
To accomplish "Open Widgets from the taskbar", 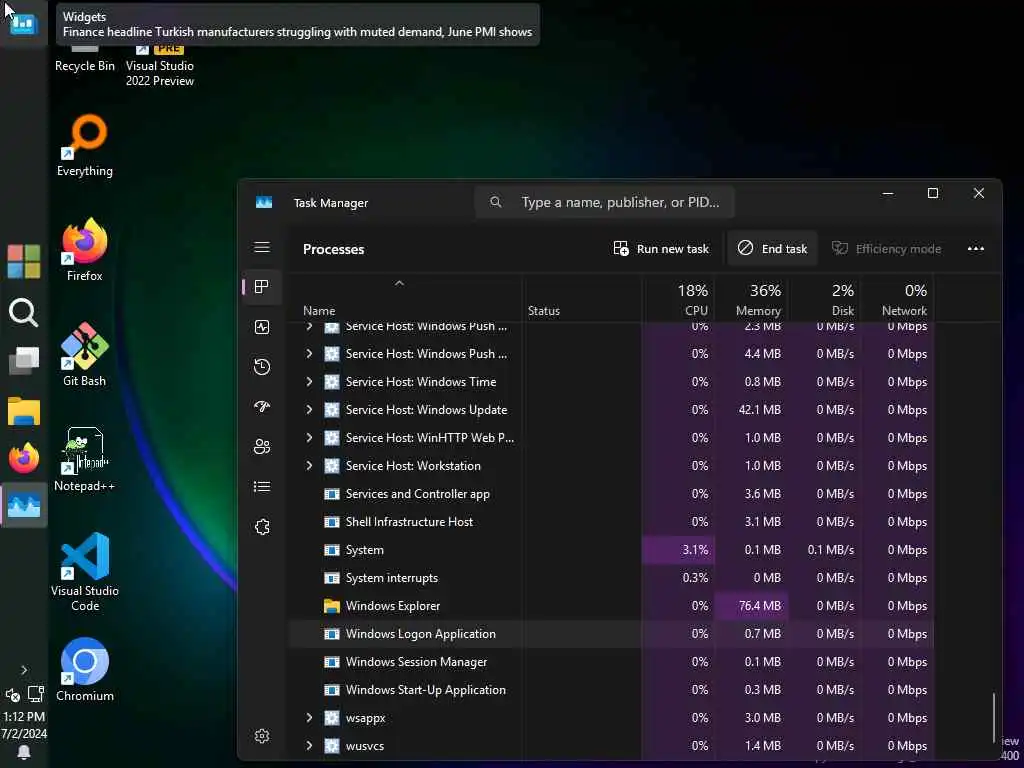I will pyautogui.click(x=24, y=24).
